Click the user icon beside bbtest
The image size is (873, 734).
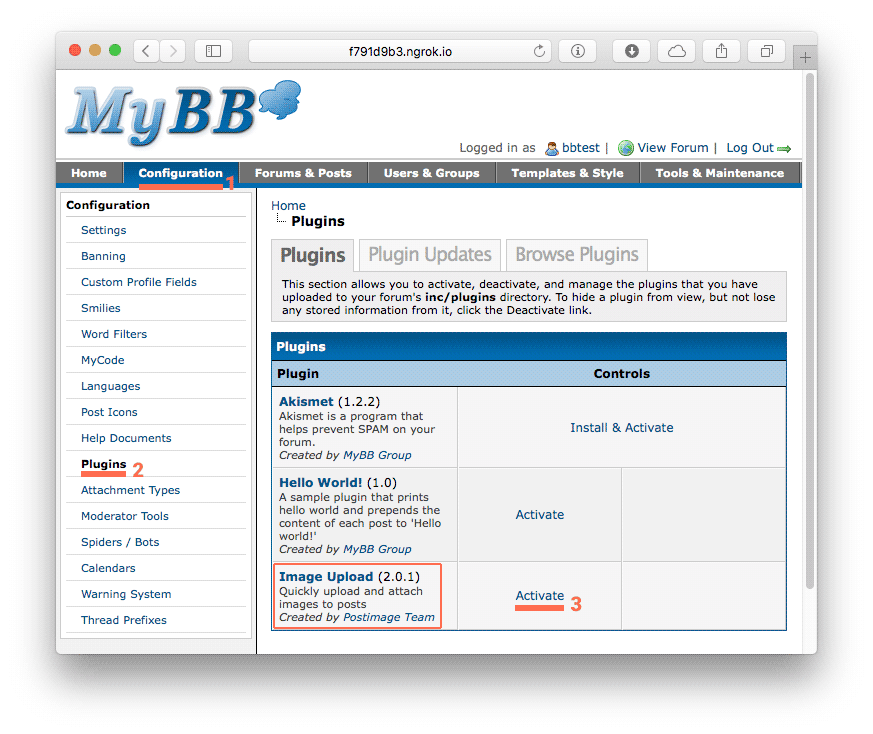[x=552, y=148]
